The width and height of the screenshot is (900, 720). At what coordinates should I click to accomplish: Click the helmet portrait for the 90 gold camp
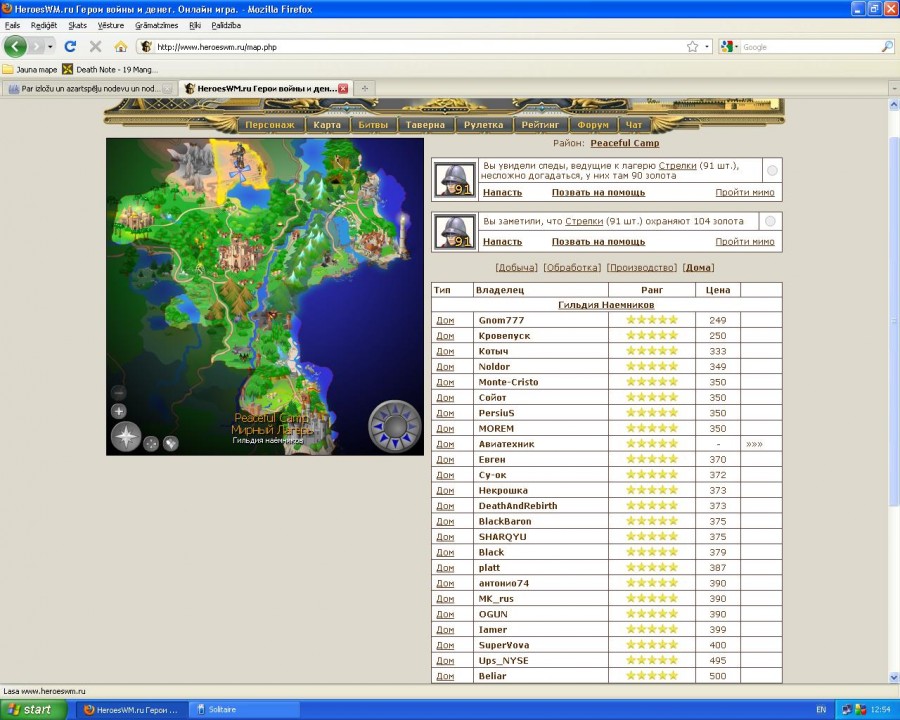455,180
